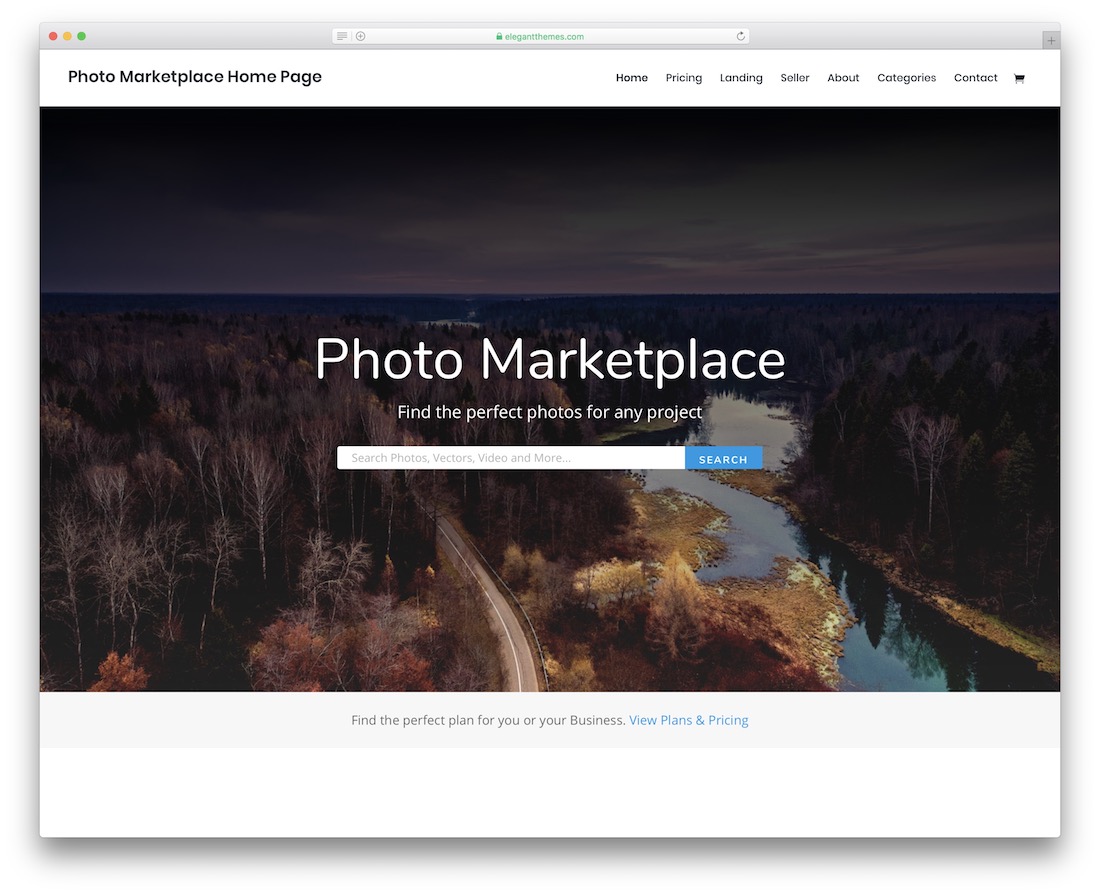This screenshot has width=1100, height=894.
Task: Follow the View Plans & Pricing link
Action: click(688, 720)
